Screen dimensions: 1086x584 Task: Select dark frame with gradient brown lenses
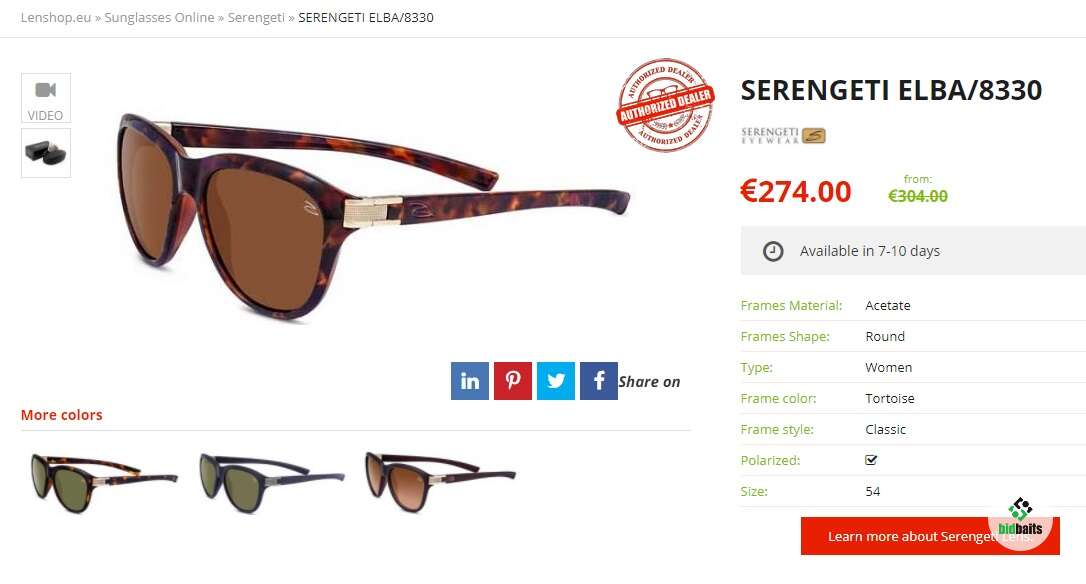click(x=439, y=482)
